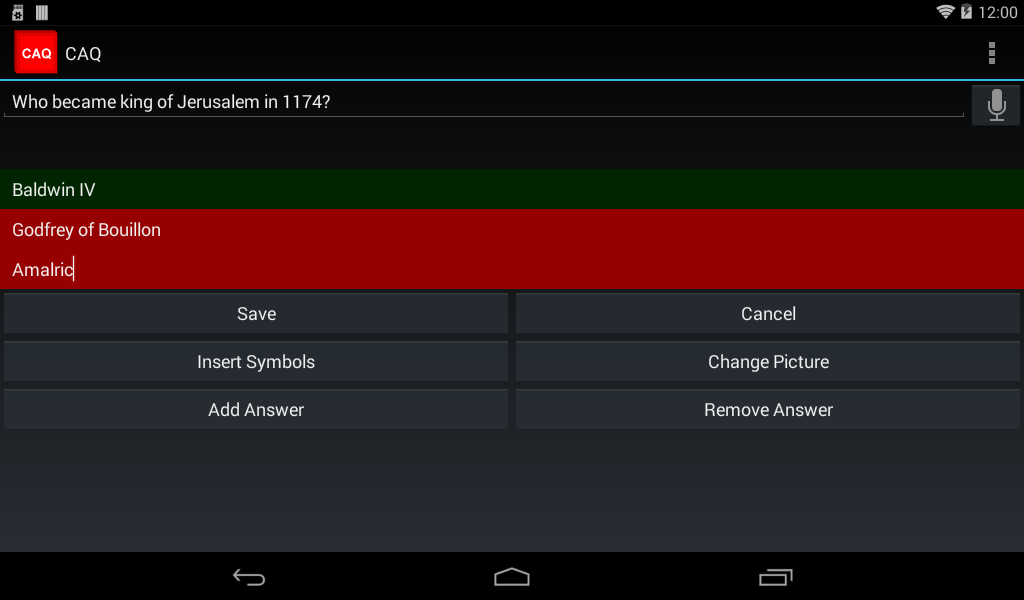Screen dimensions: 1024x600
Task: Open the three-dot overflow menu
Action: [x=991, y=54]
